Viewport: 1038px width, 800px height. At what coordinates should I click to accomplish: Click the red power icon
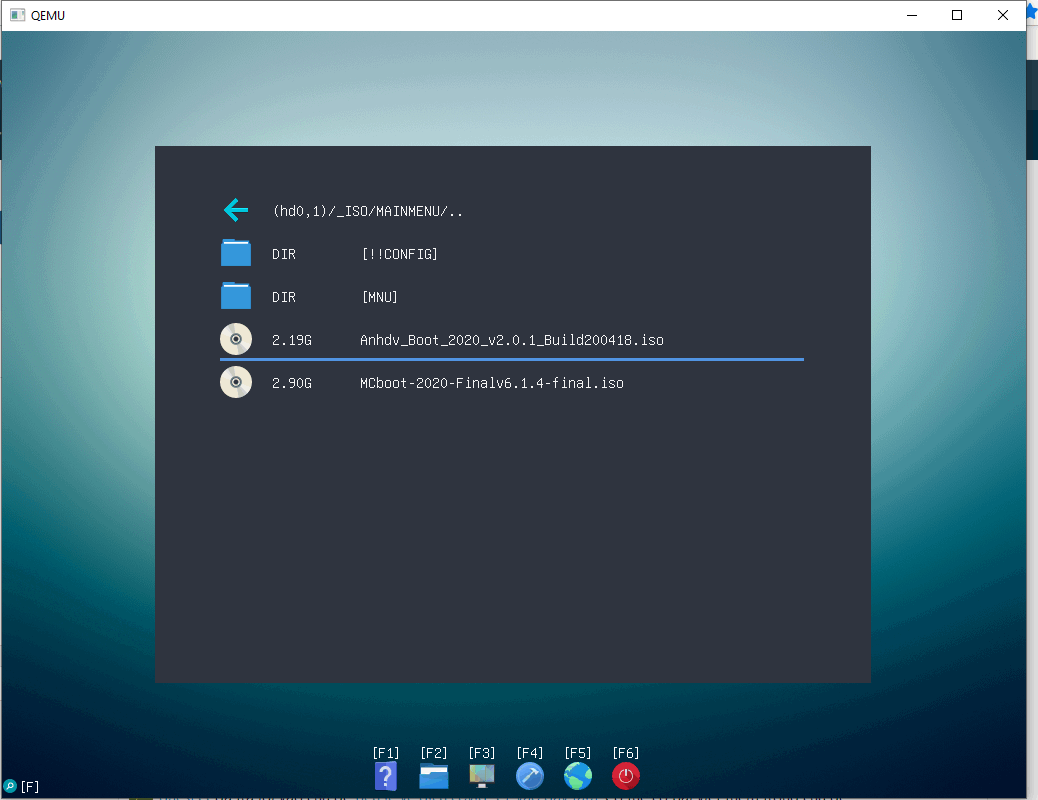click(626, 776)
